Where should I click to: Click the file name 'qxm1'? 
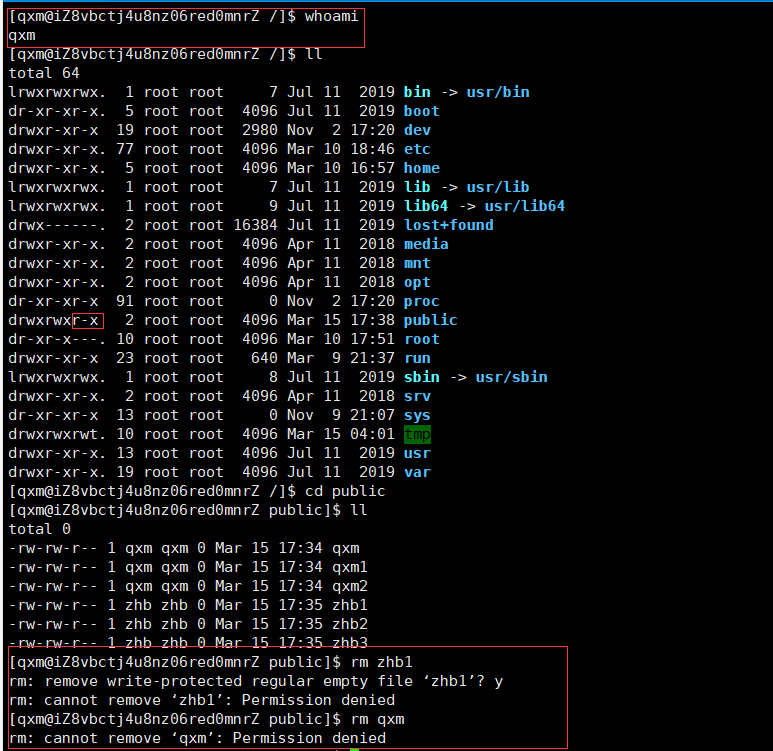click(350, 568)
